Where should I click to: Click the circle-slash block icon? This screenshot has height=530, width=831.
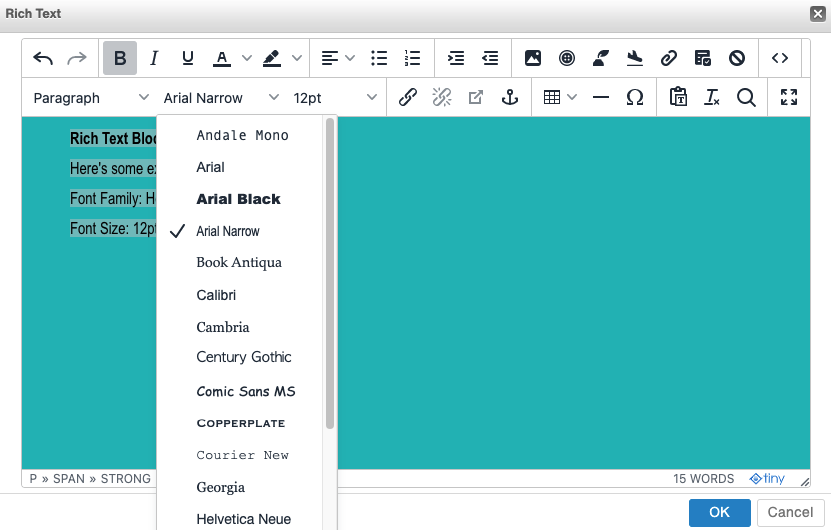pyautogui.click(x=737, y=58)
